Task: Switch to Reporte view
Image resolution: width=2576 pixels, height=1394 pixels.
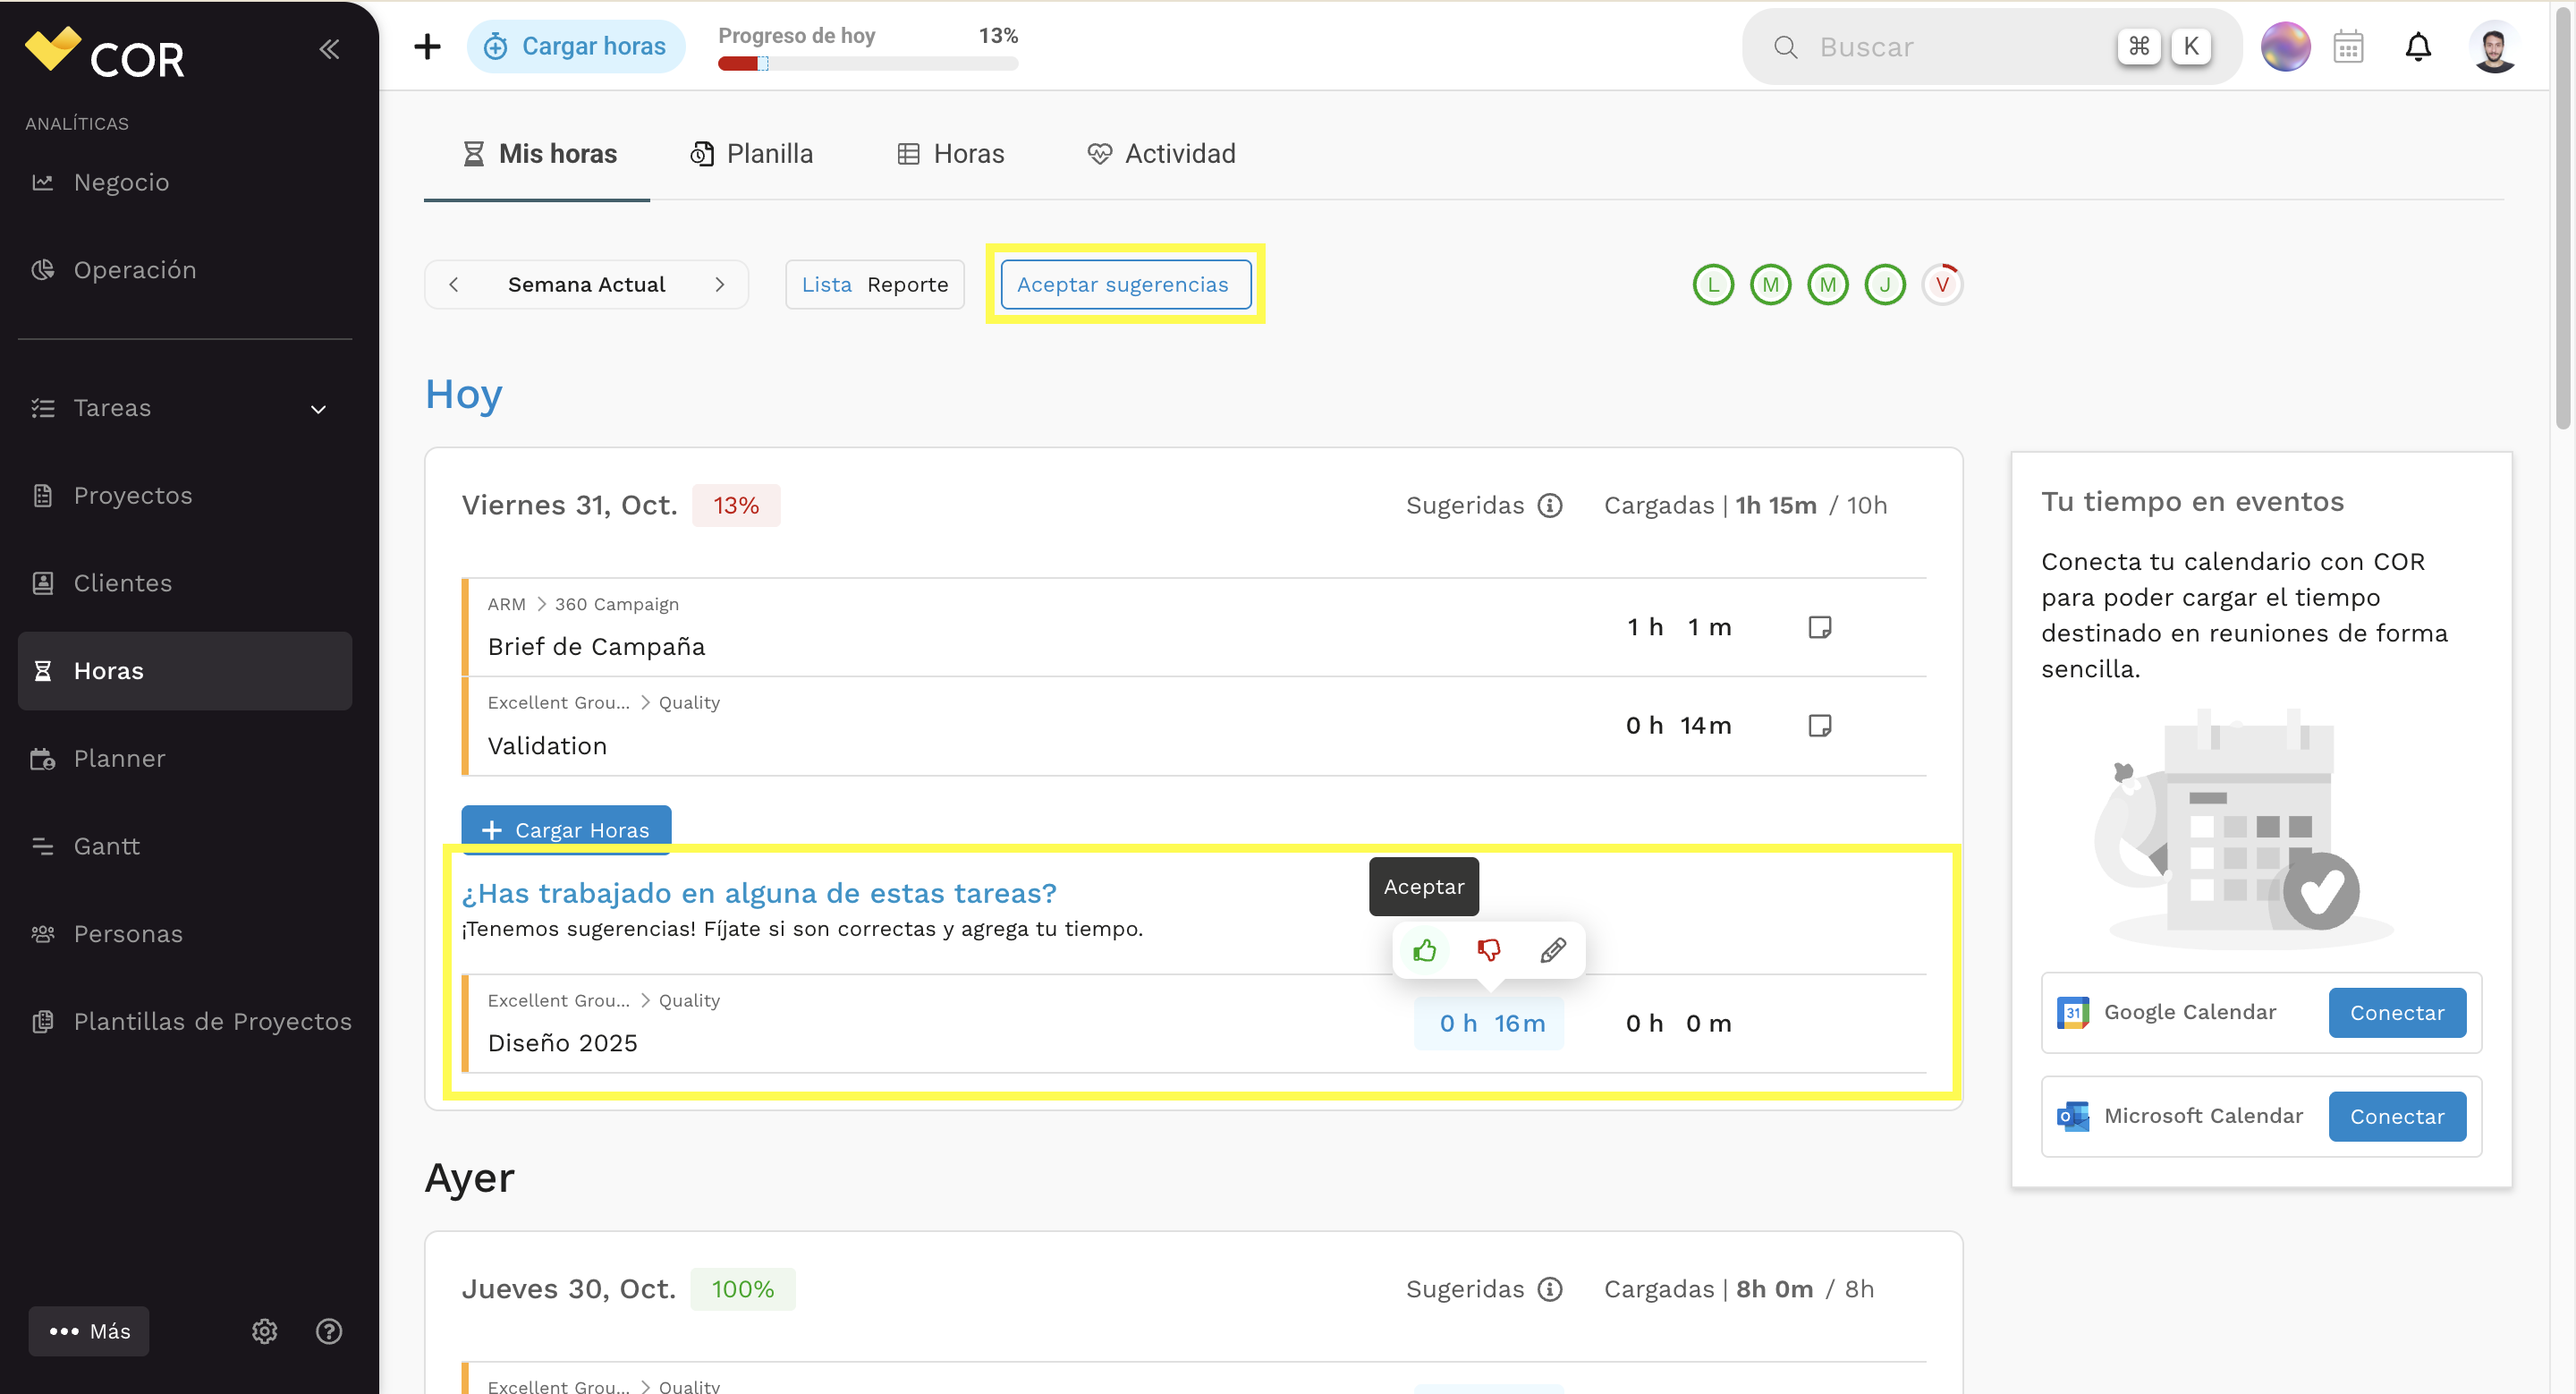Action: [x=908, y=284]
